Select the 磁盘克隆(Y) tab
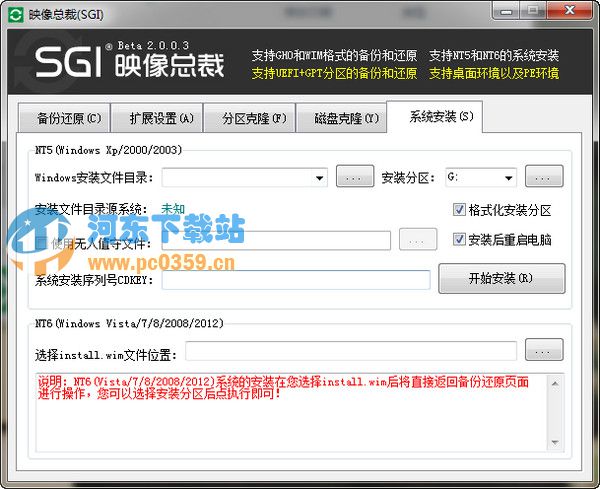The height and width of the screenshot is (489, 600). [x=342, y=118]
